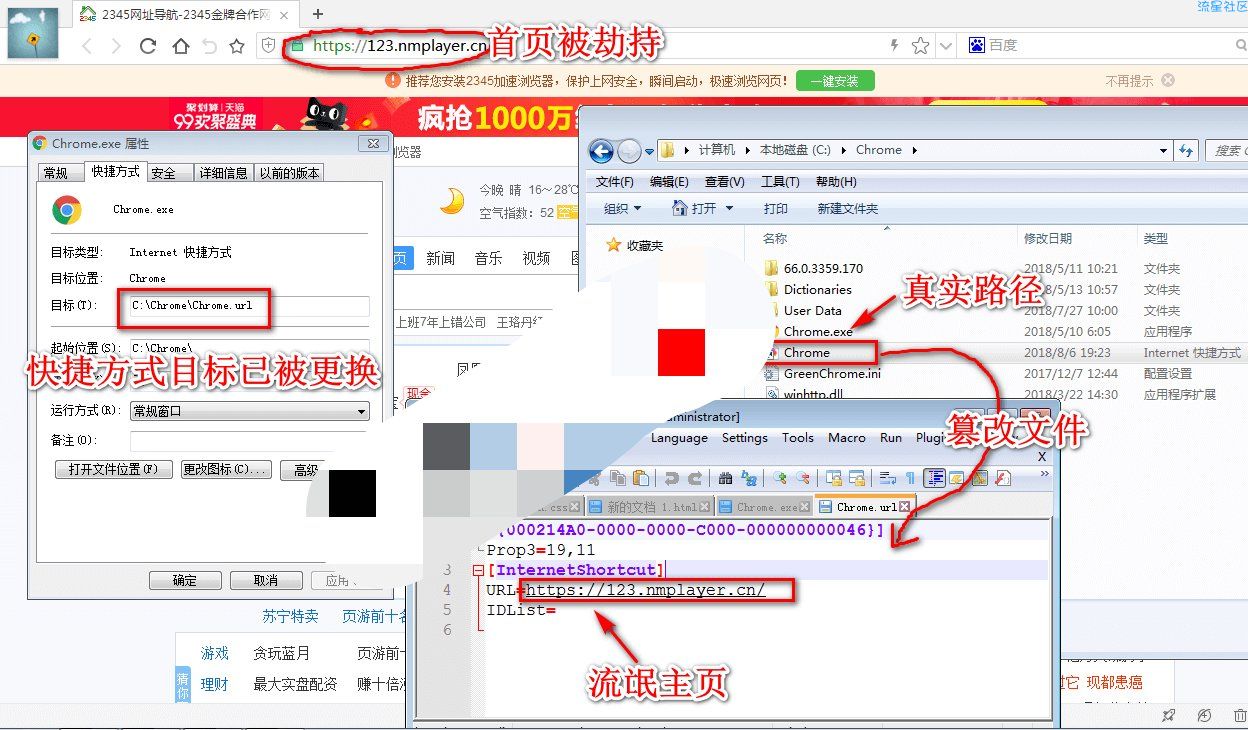Click the Zoom In icon in Notepad++
The image size is (1248, 730).
point(777,478)
